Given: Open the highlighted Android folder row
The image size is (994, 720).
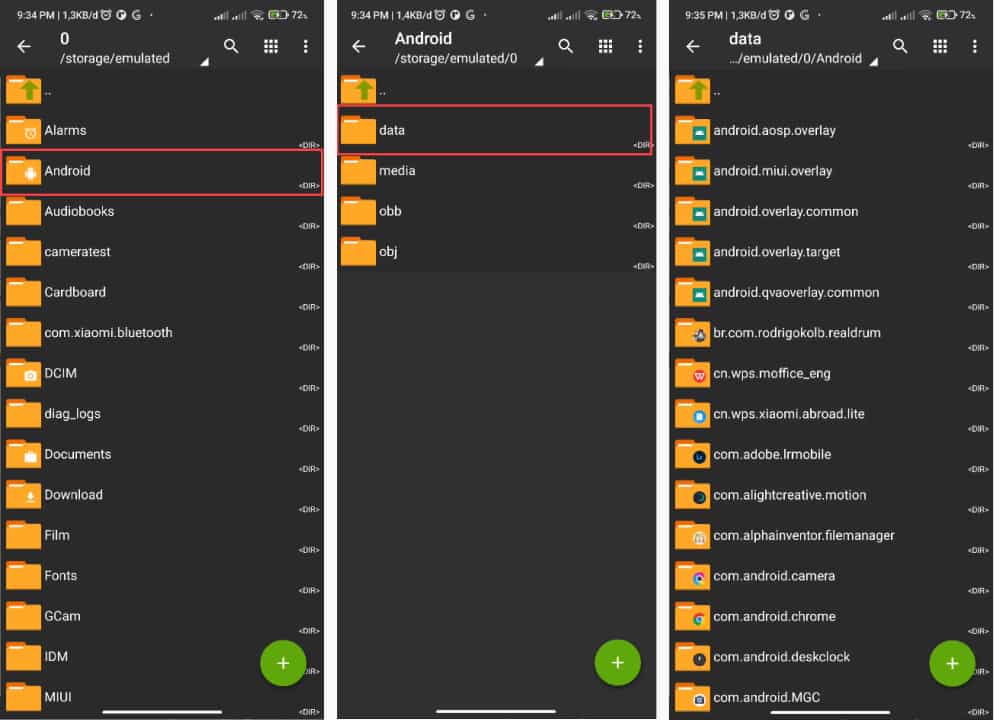Looking at the screenshot, I should click(161, 172).
